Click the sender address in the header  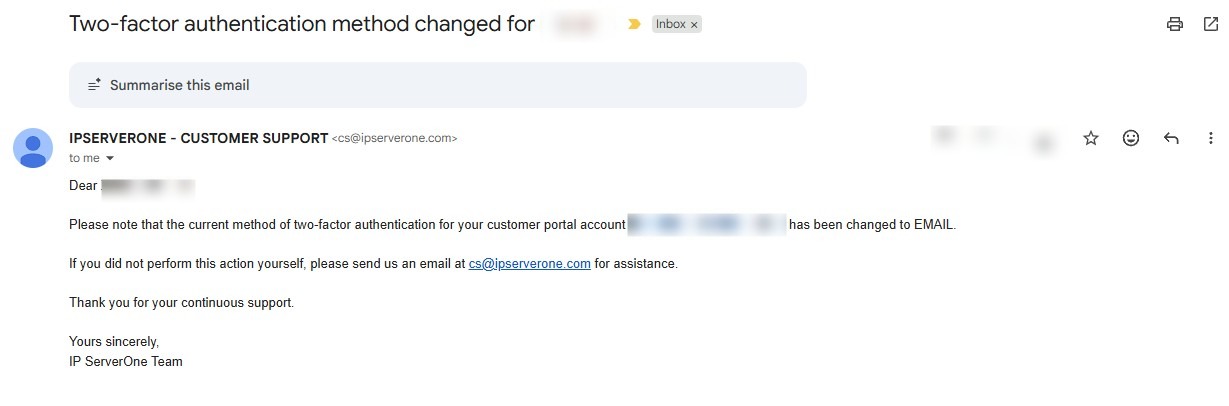point(395,139)
